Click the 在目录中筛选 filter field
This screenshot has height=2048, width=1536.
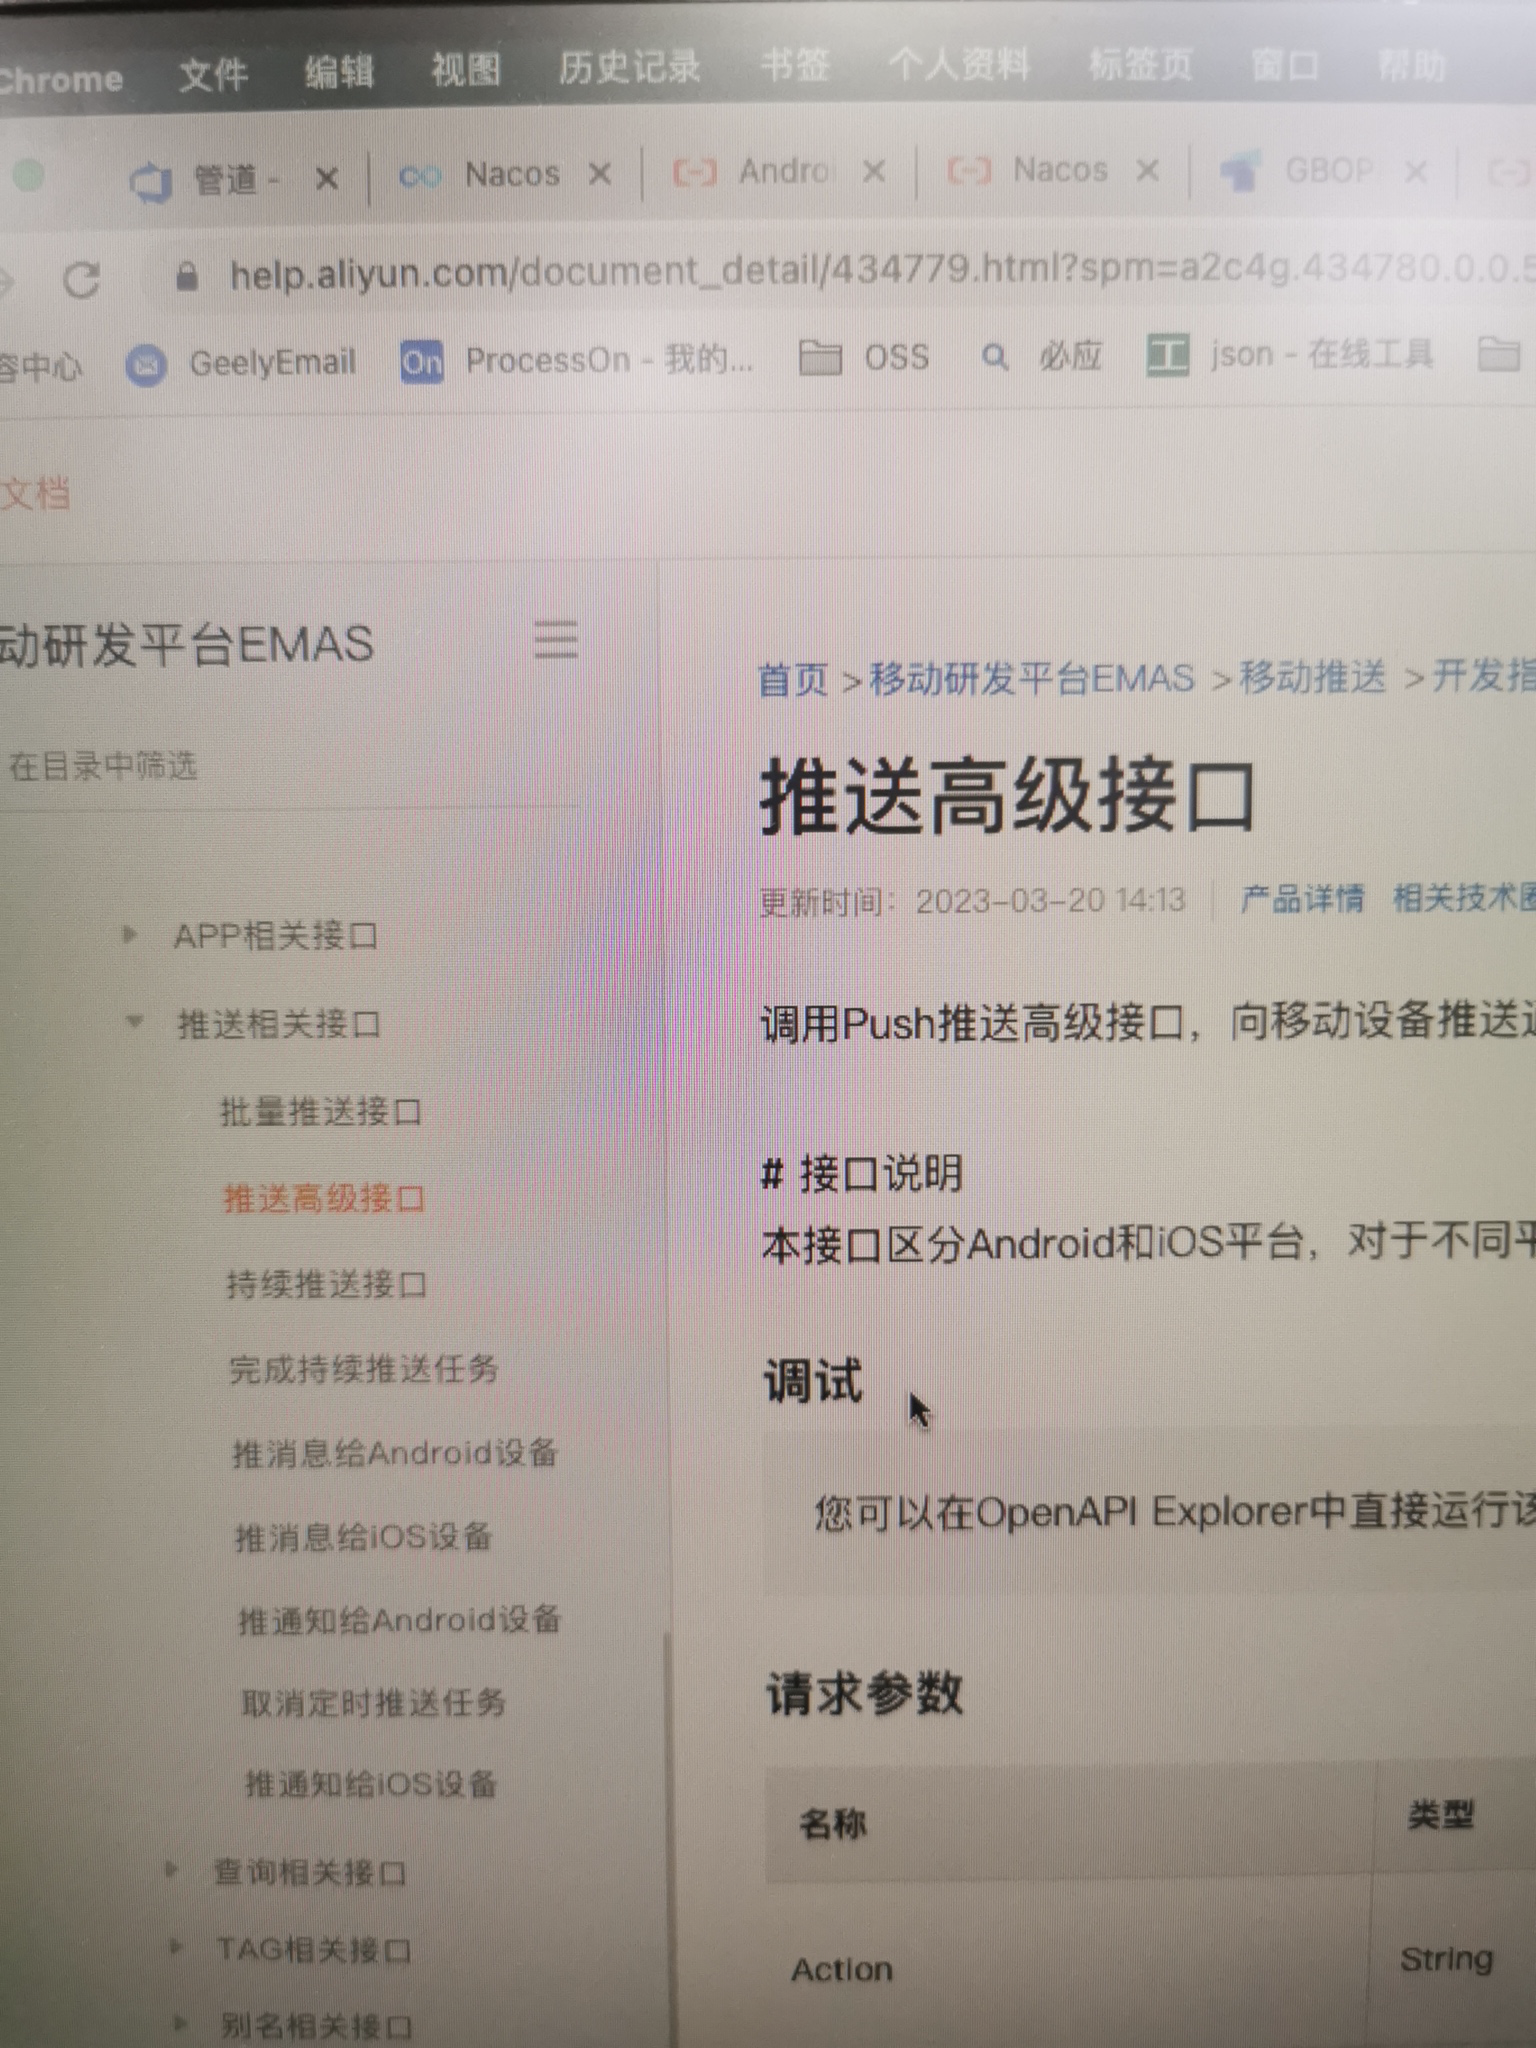290,767
